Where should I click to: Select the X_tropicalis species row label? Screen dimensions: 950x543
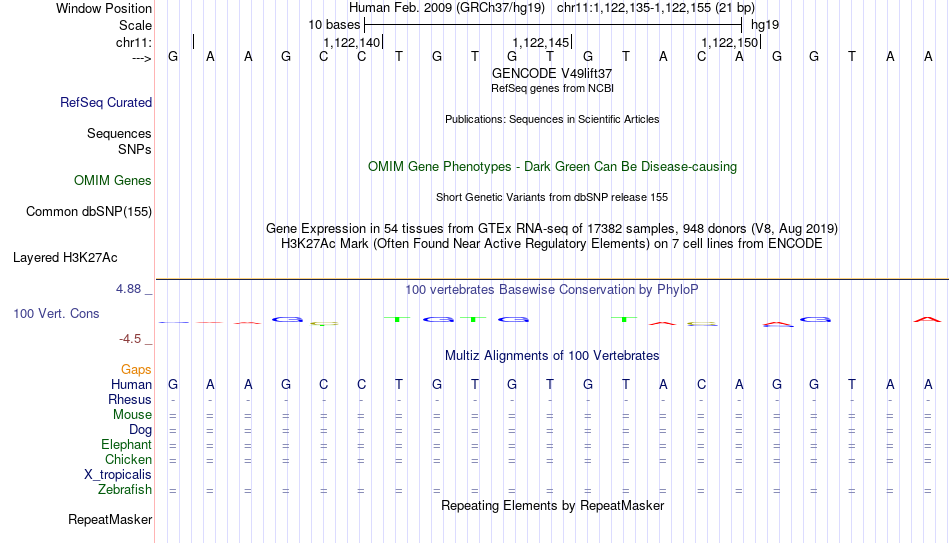pyautogui.click(x=118, y=475)
